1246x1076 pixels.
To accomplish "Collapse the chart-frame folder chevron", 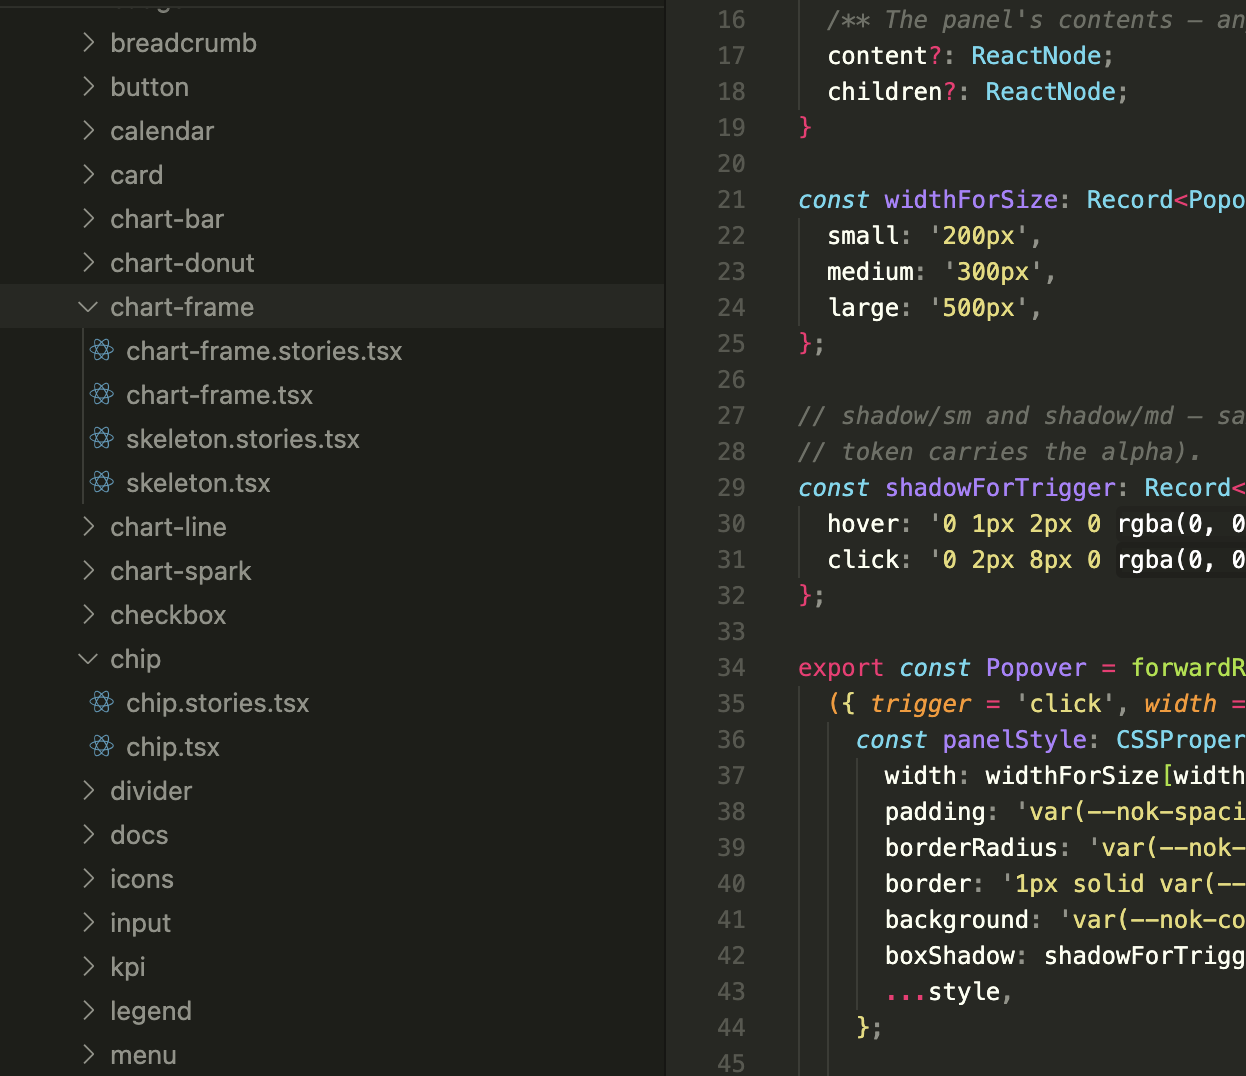I will 88,306.
